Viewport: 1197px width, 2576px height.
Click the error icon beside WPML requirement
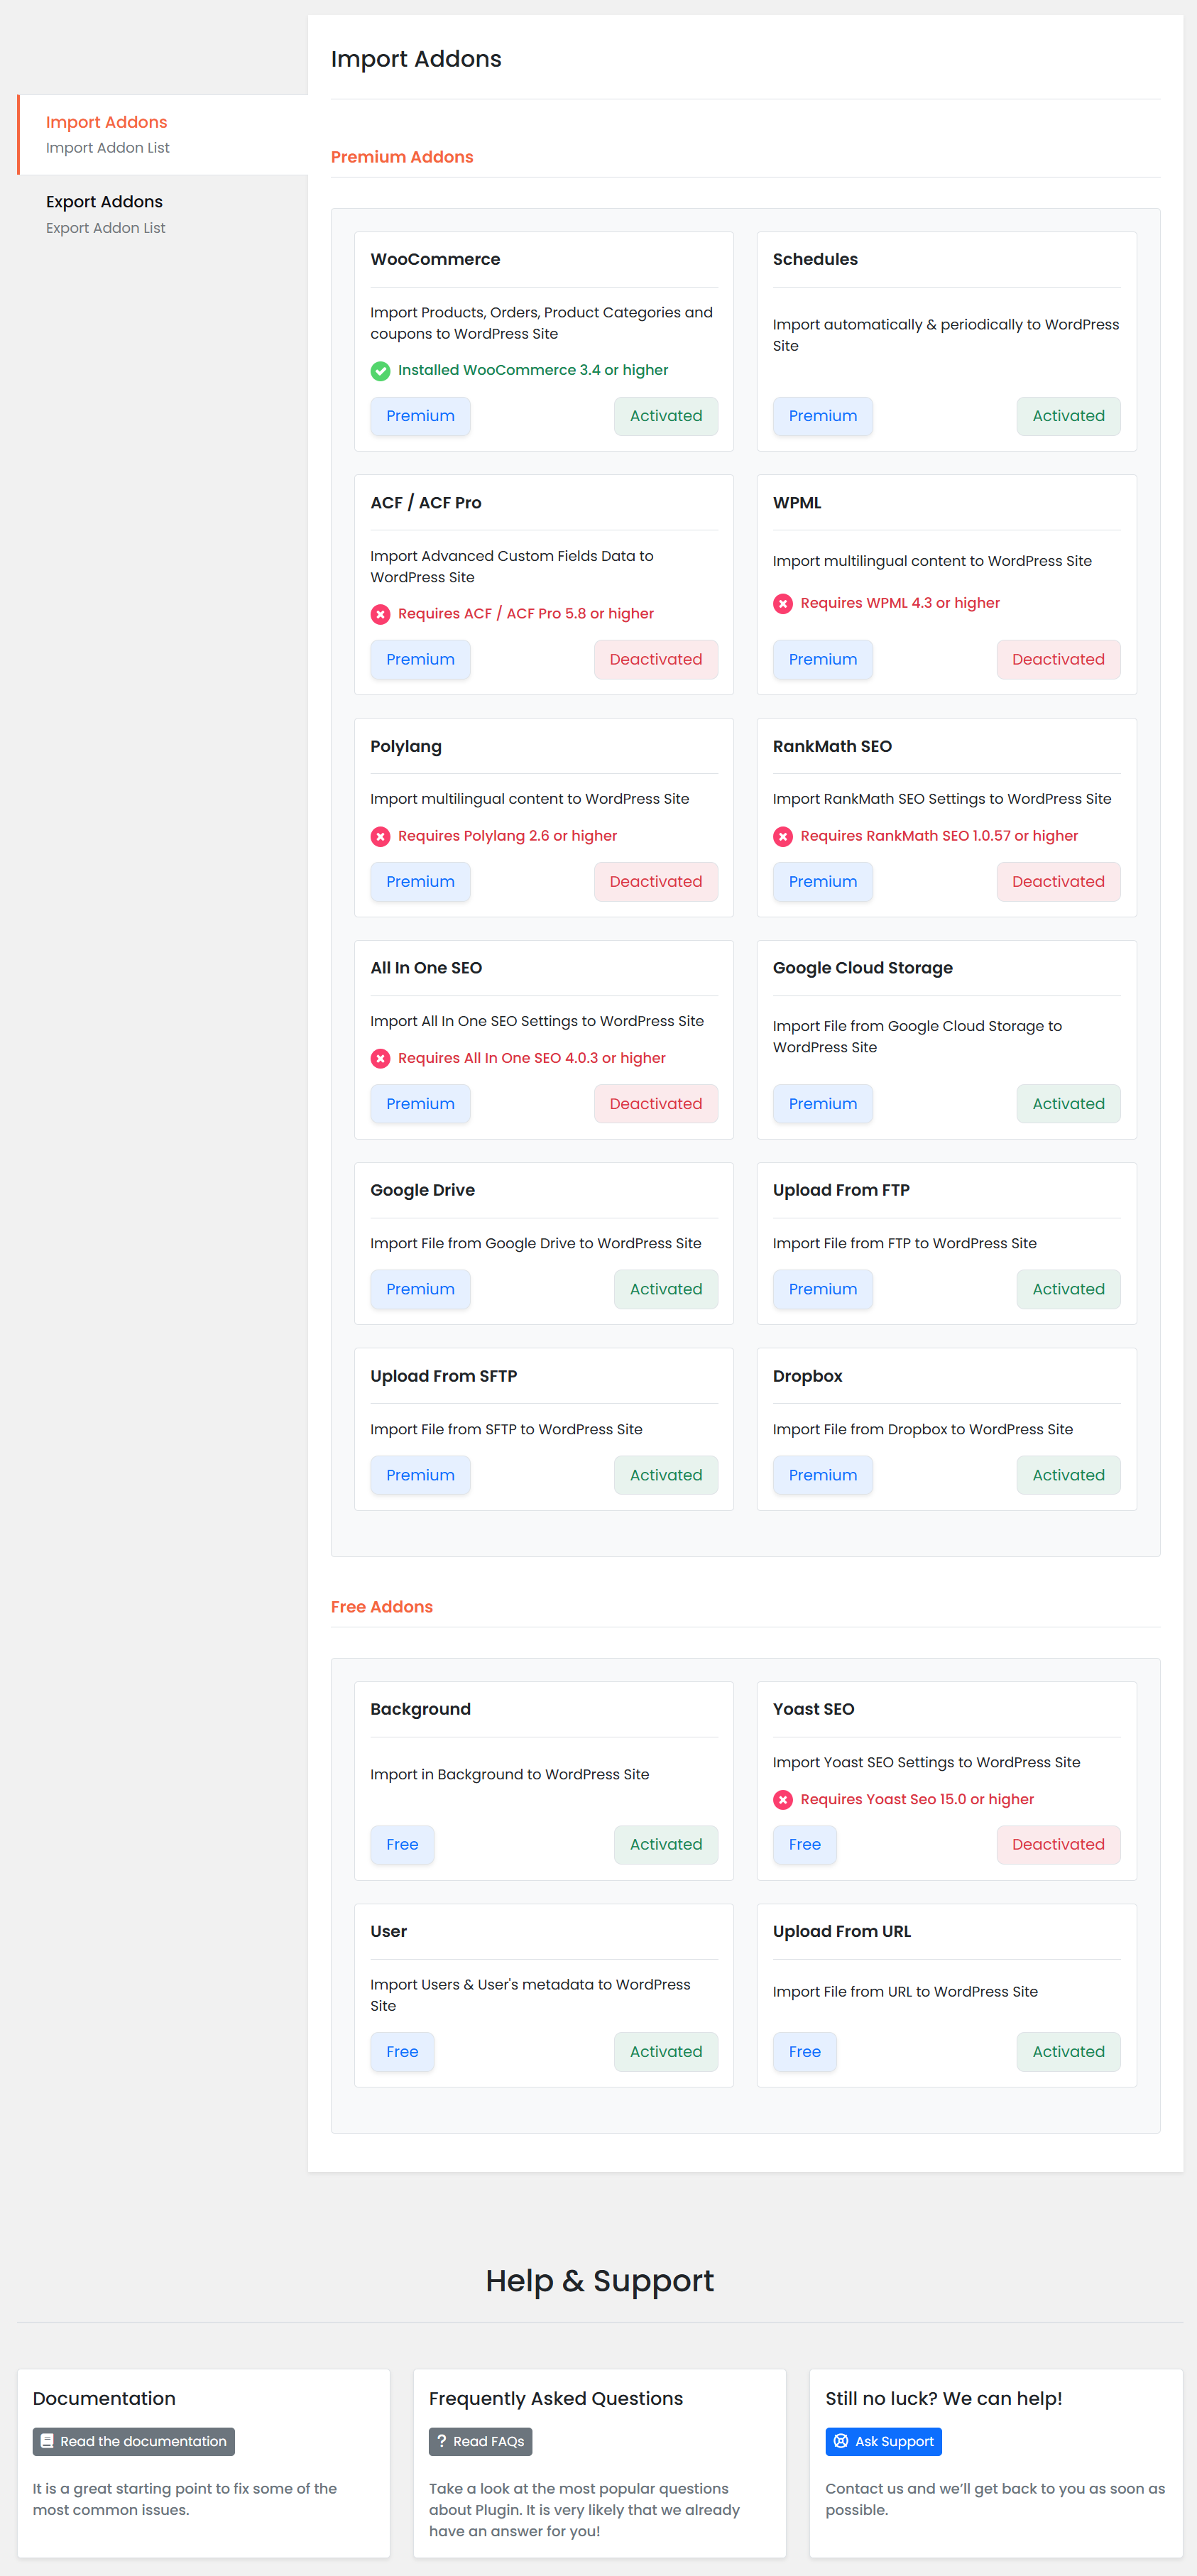pyautogui.click(x=784, y=603)
